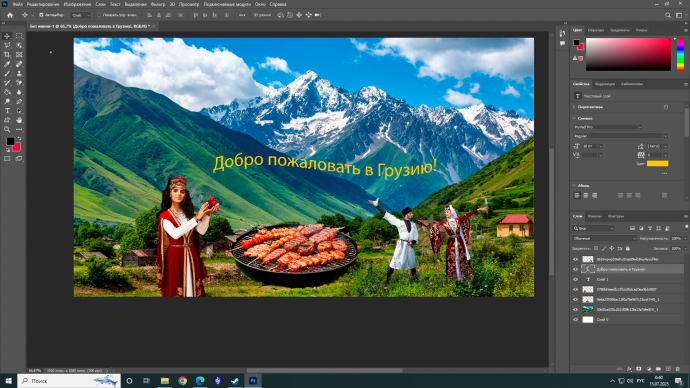Select the Crop tool
This screenshot has height=388, width=690.
coord(7,55)
